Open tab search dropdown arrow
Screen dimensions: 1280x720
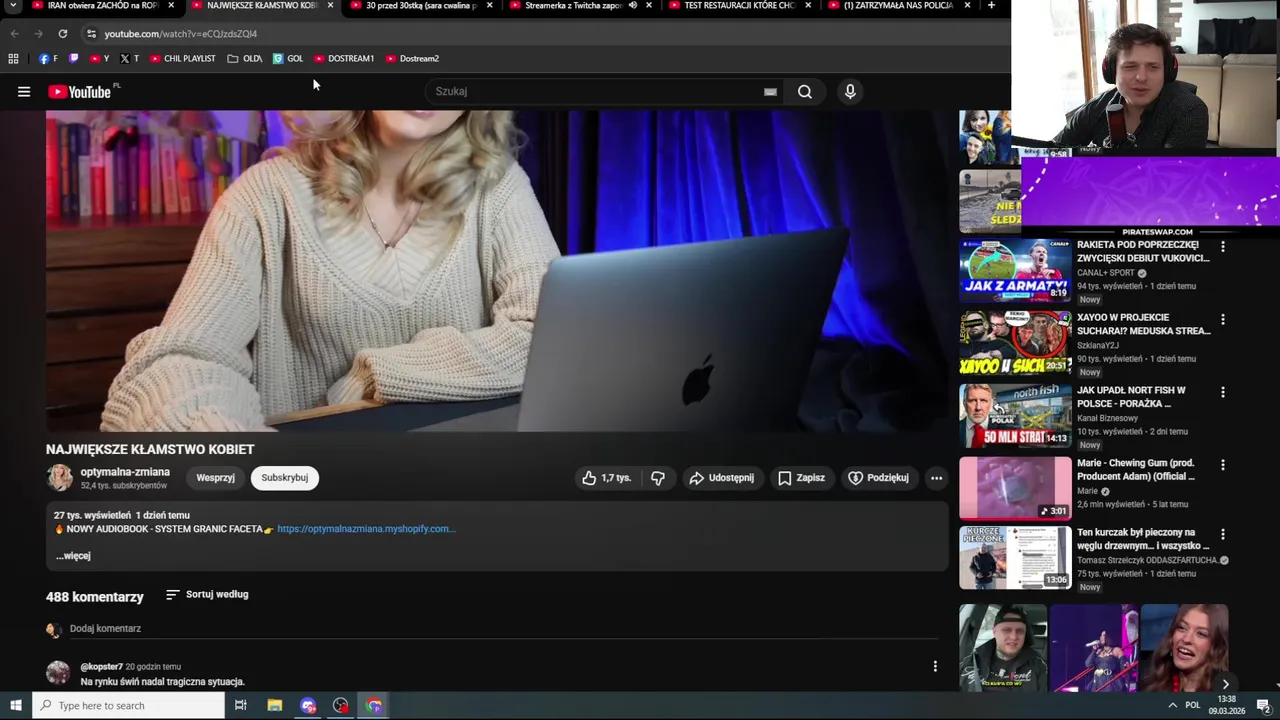tap(13, 6)
